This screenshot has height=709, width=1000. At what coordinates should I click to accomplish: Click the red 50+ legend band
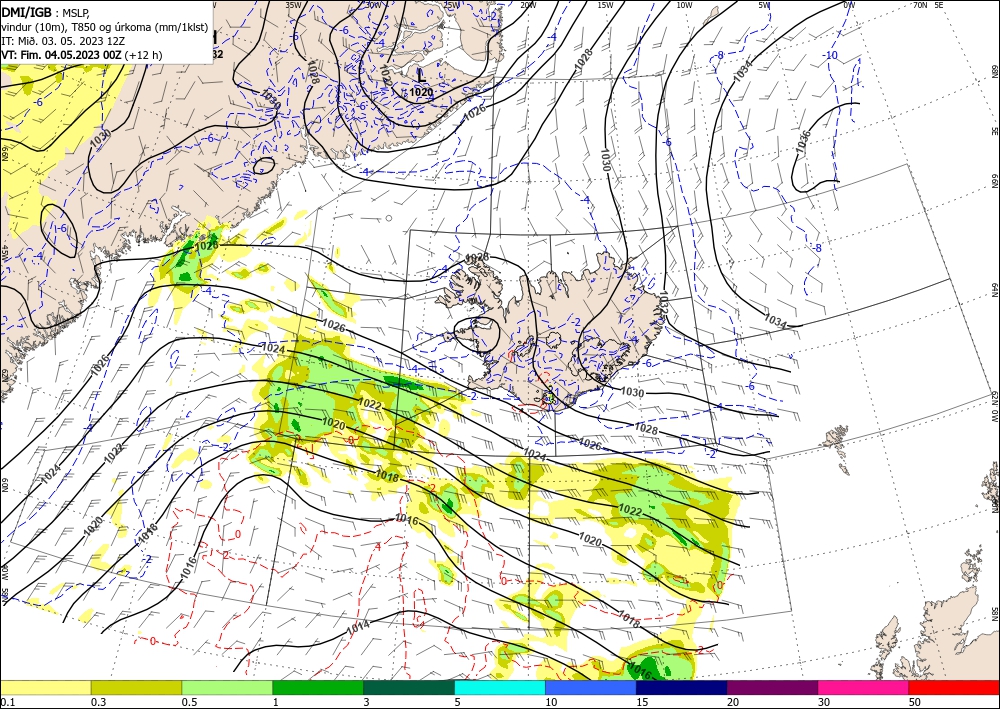coord(954,687)
